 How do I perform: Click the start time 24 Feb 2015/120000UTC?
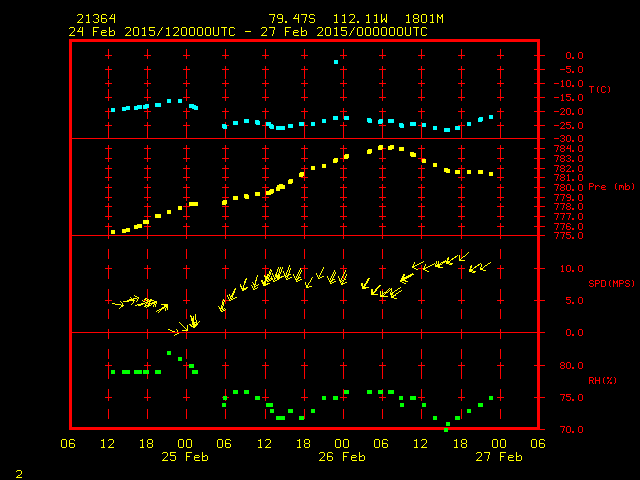pyautogui.click(x=152, y=32)
